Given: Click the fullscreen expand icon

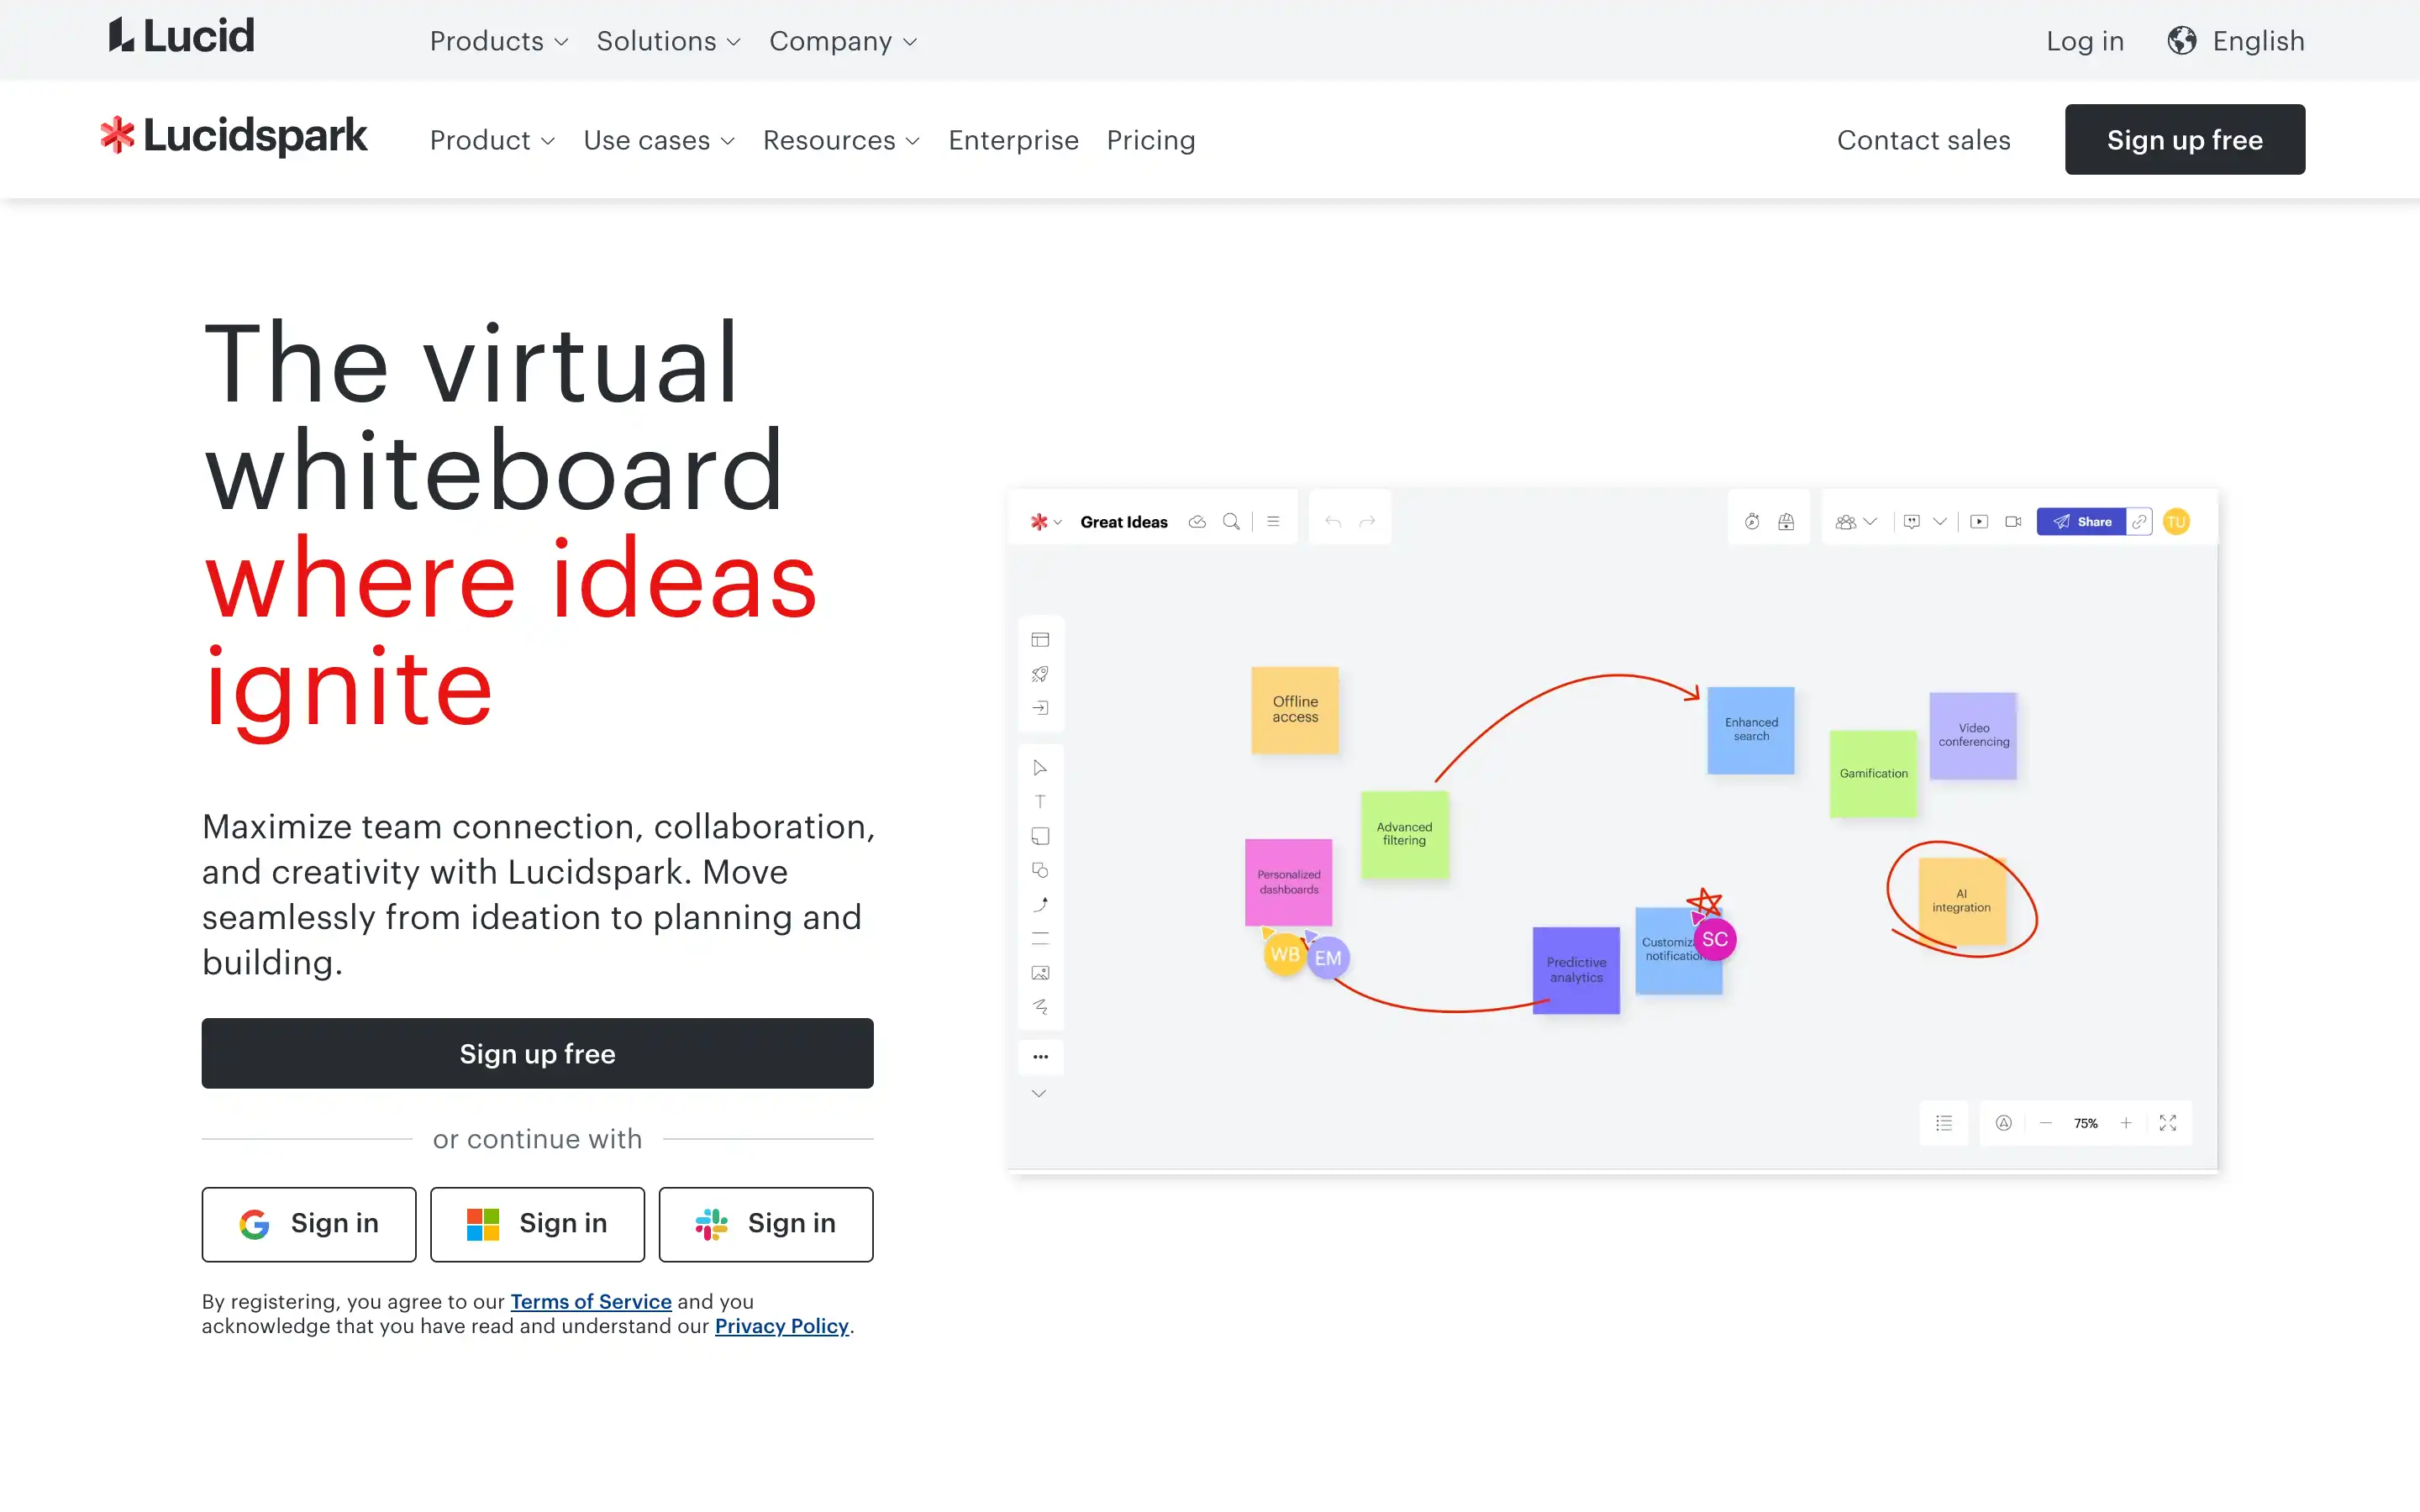Looking at the screenshot, I should [2167, 1123].
